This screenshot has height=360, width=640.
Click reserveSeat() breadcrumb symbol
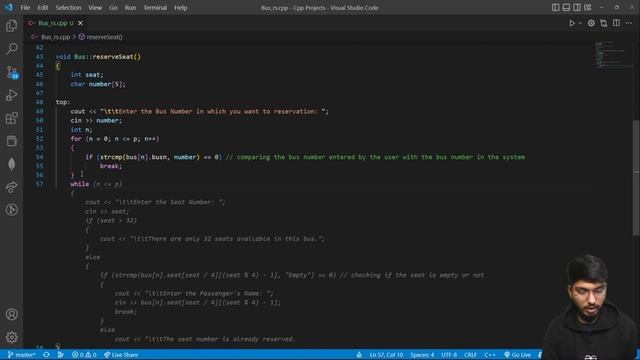(104, 37)
